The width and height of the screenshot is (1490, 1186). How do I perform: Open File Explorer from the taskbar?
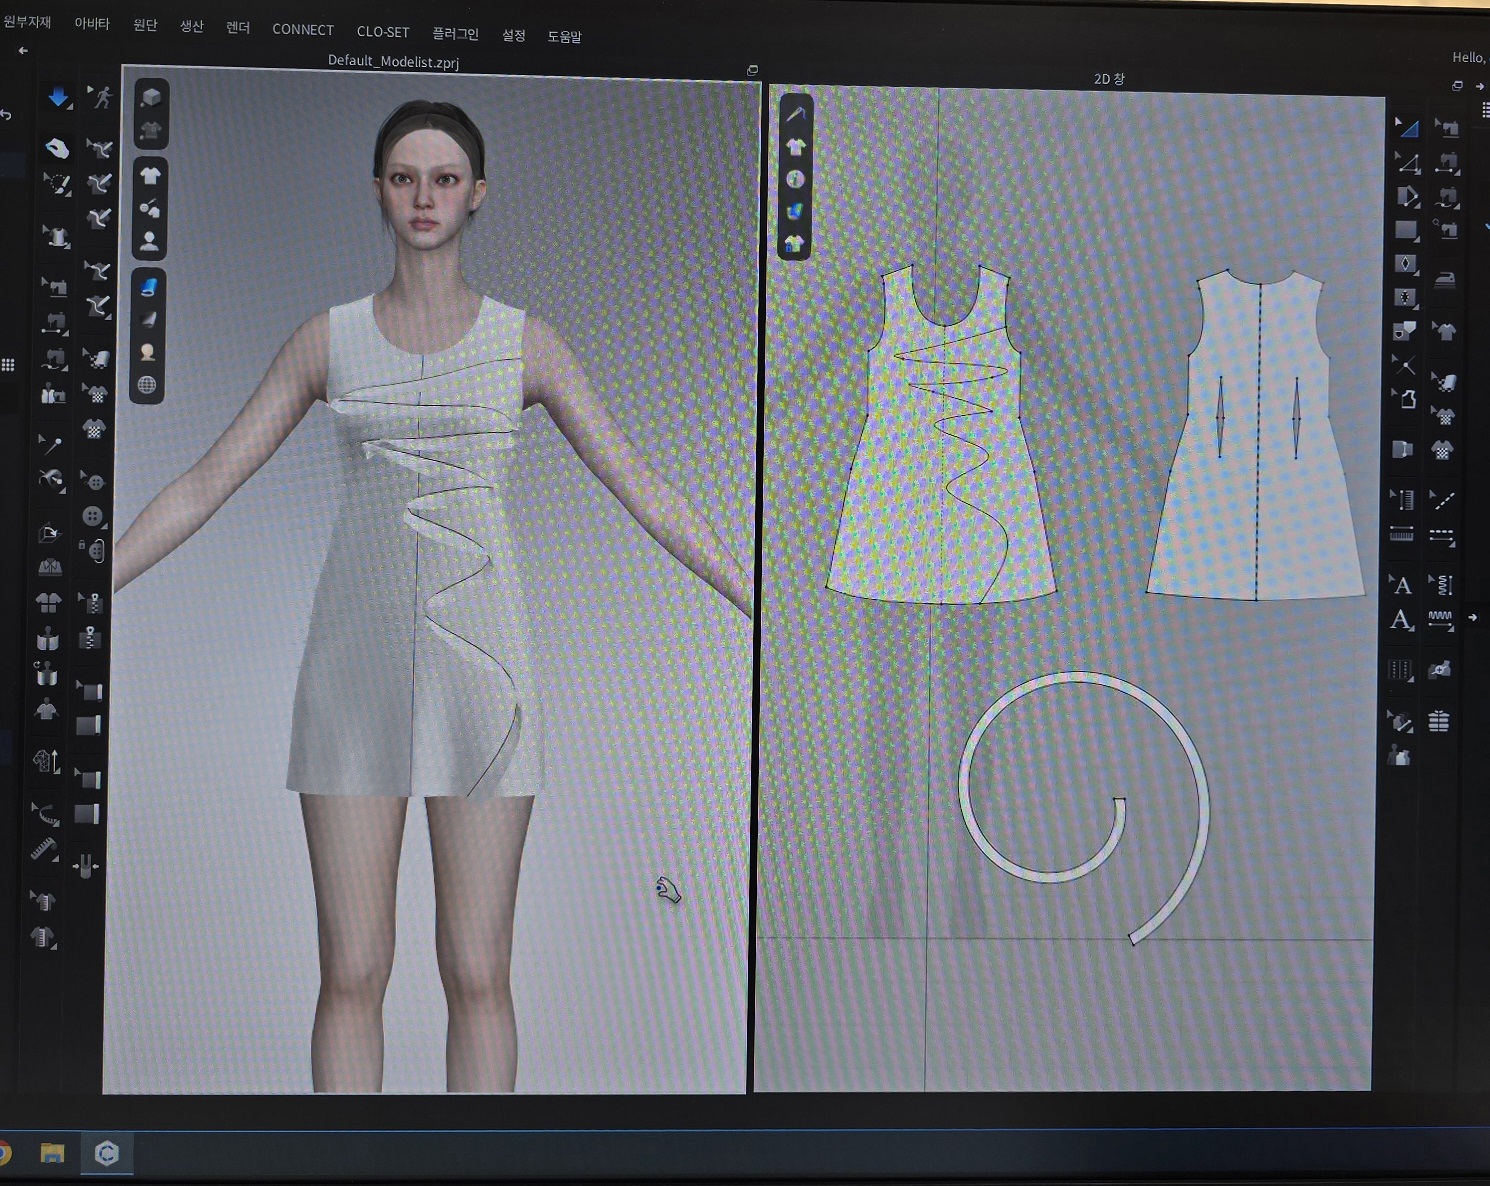click(x=52, y=1154)
